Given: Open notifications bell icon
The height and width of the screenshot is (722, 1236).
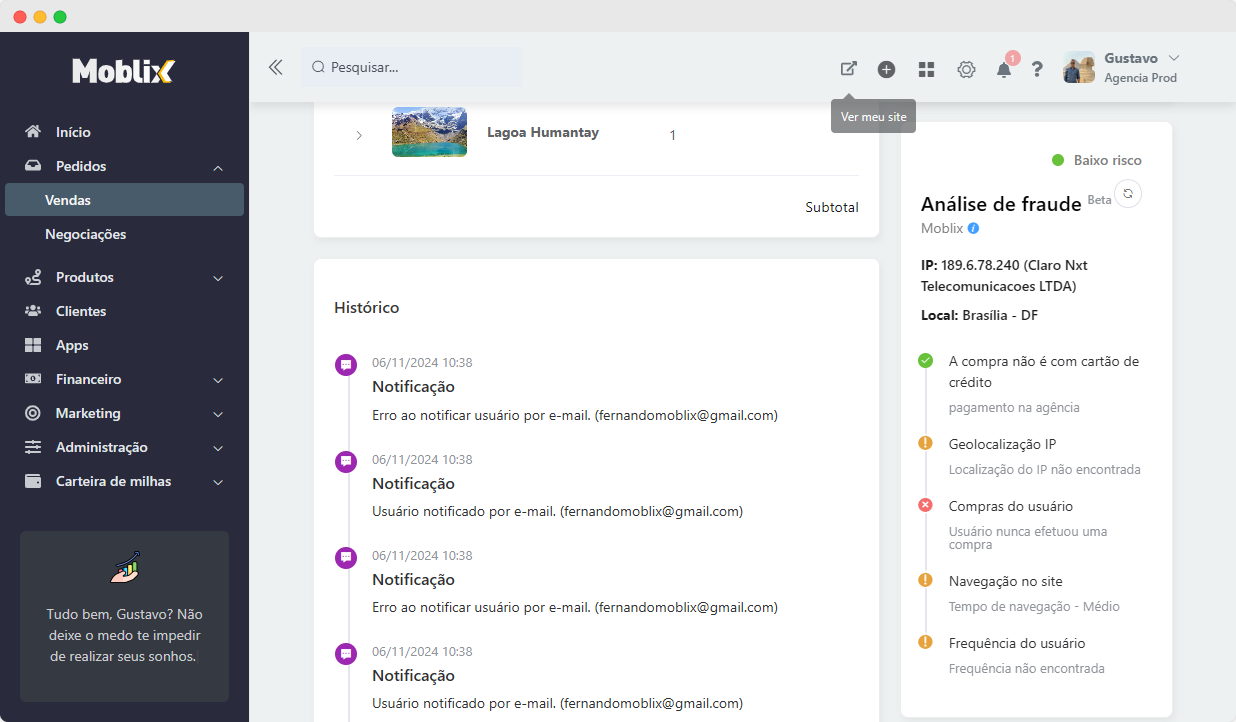Looking at the screenshot, I should [x=1004, y=69].
